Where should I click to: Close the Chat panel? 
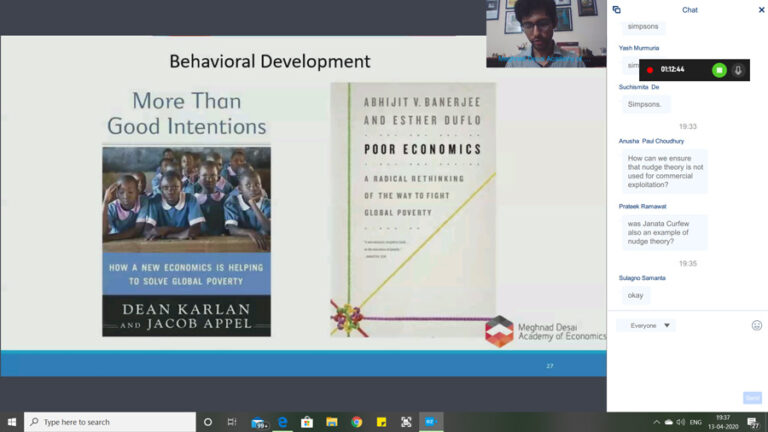[x=761, y=10]
